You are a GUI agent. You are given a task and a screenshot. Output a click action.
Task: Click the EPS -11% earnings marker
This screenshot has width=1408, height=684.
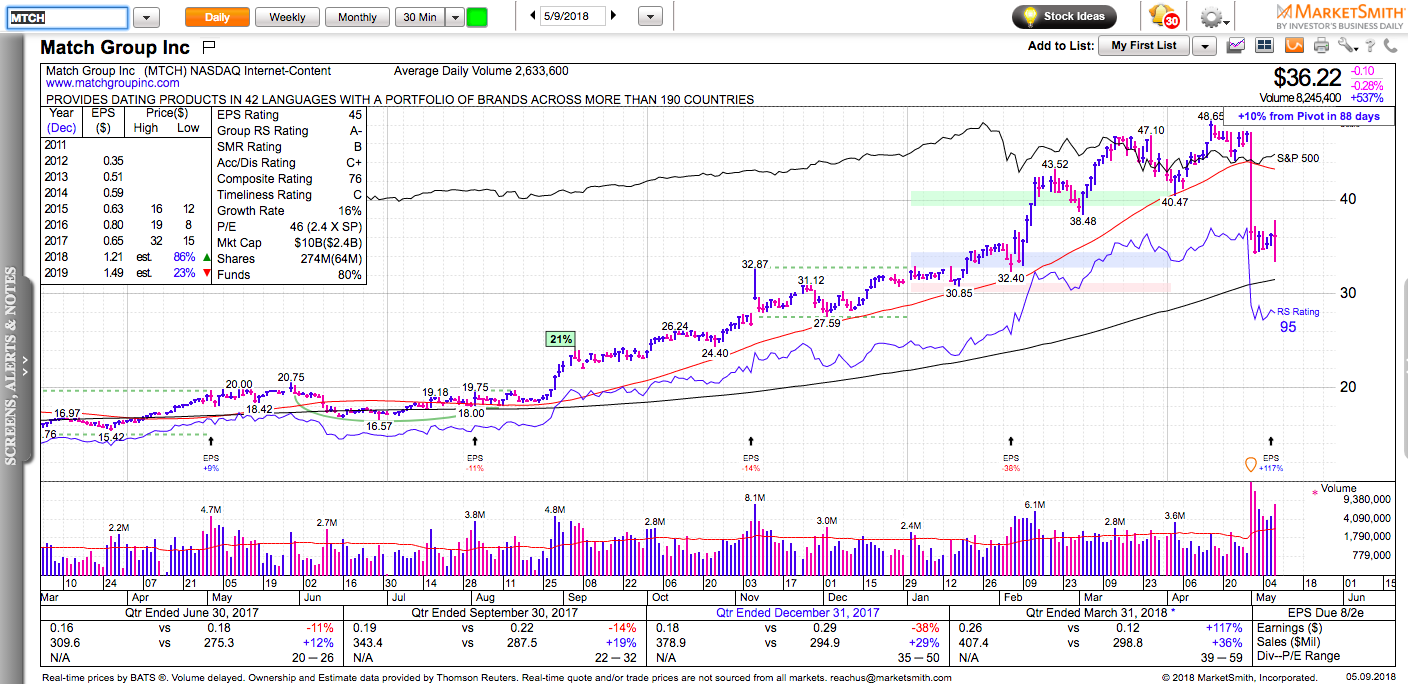[x=475, y=463]
